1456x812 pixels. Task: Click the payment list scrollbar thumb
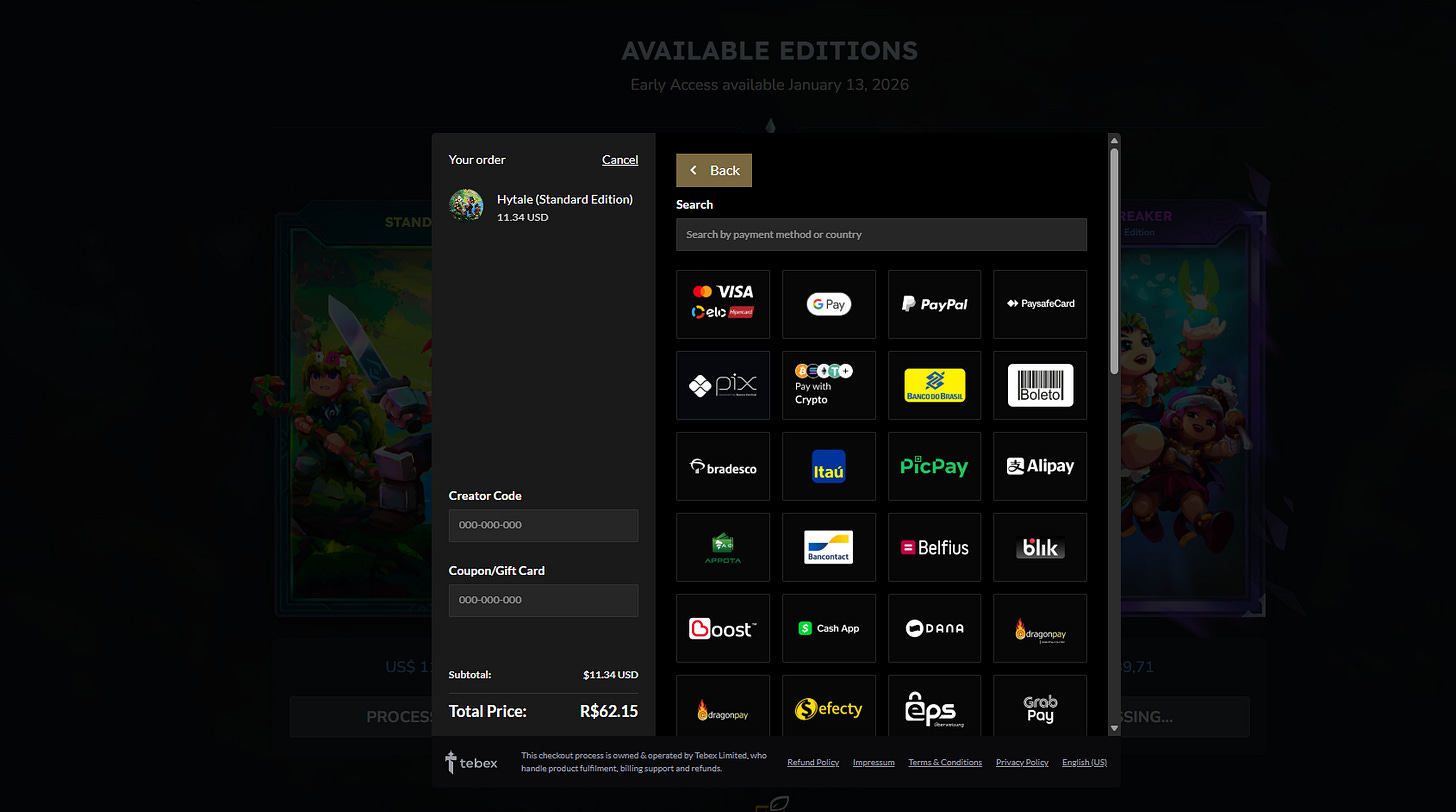coord(1114,262)
